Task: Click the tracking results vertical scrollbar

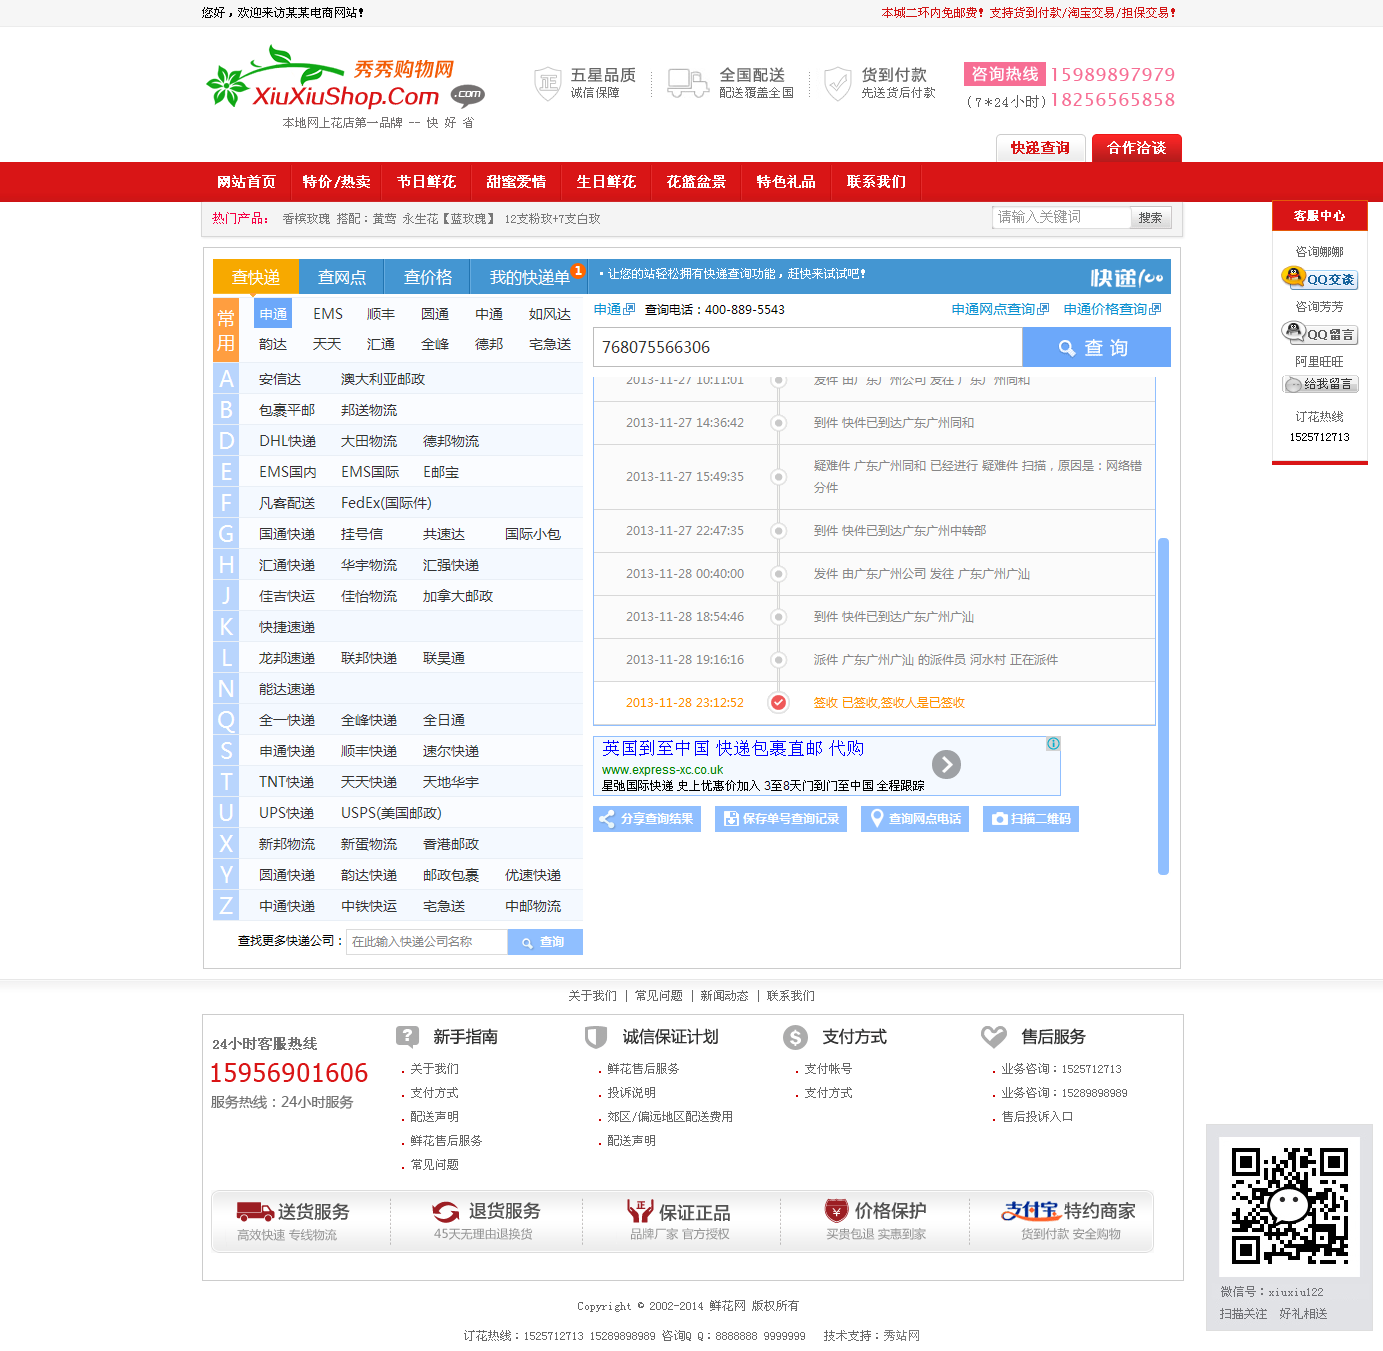Action: 1163,705
